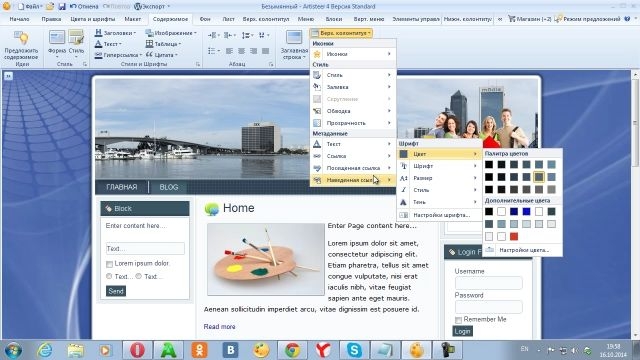Select the first Text radio button

click(109, 276)
